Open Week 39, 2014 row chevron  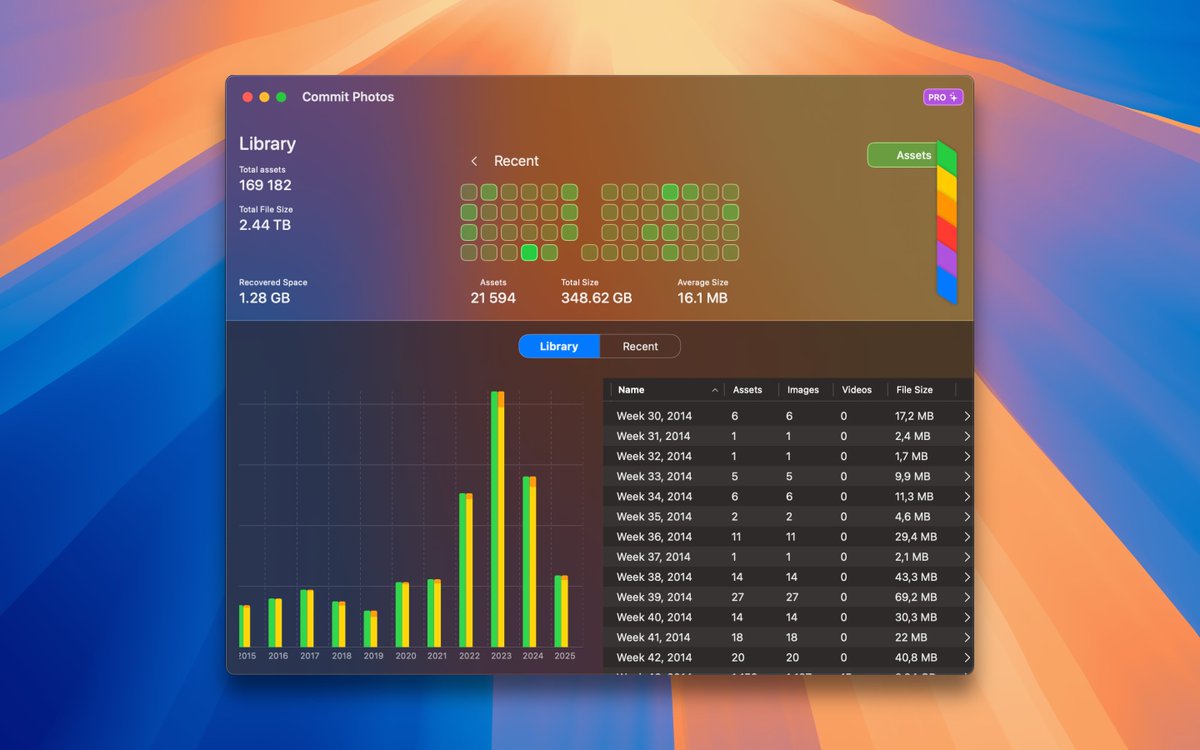[x=967, y=597]
